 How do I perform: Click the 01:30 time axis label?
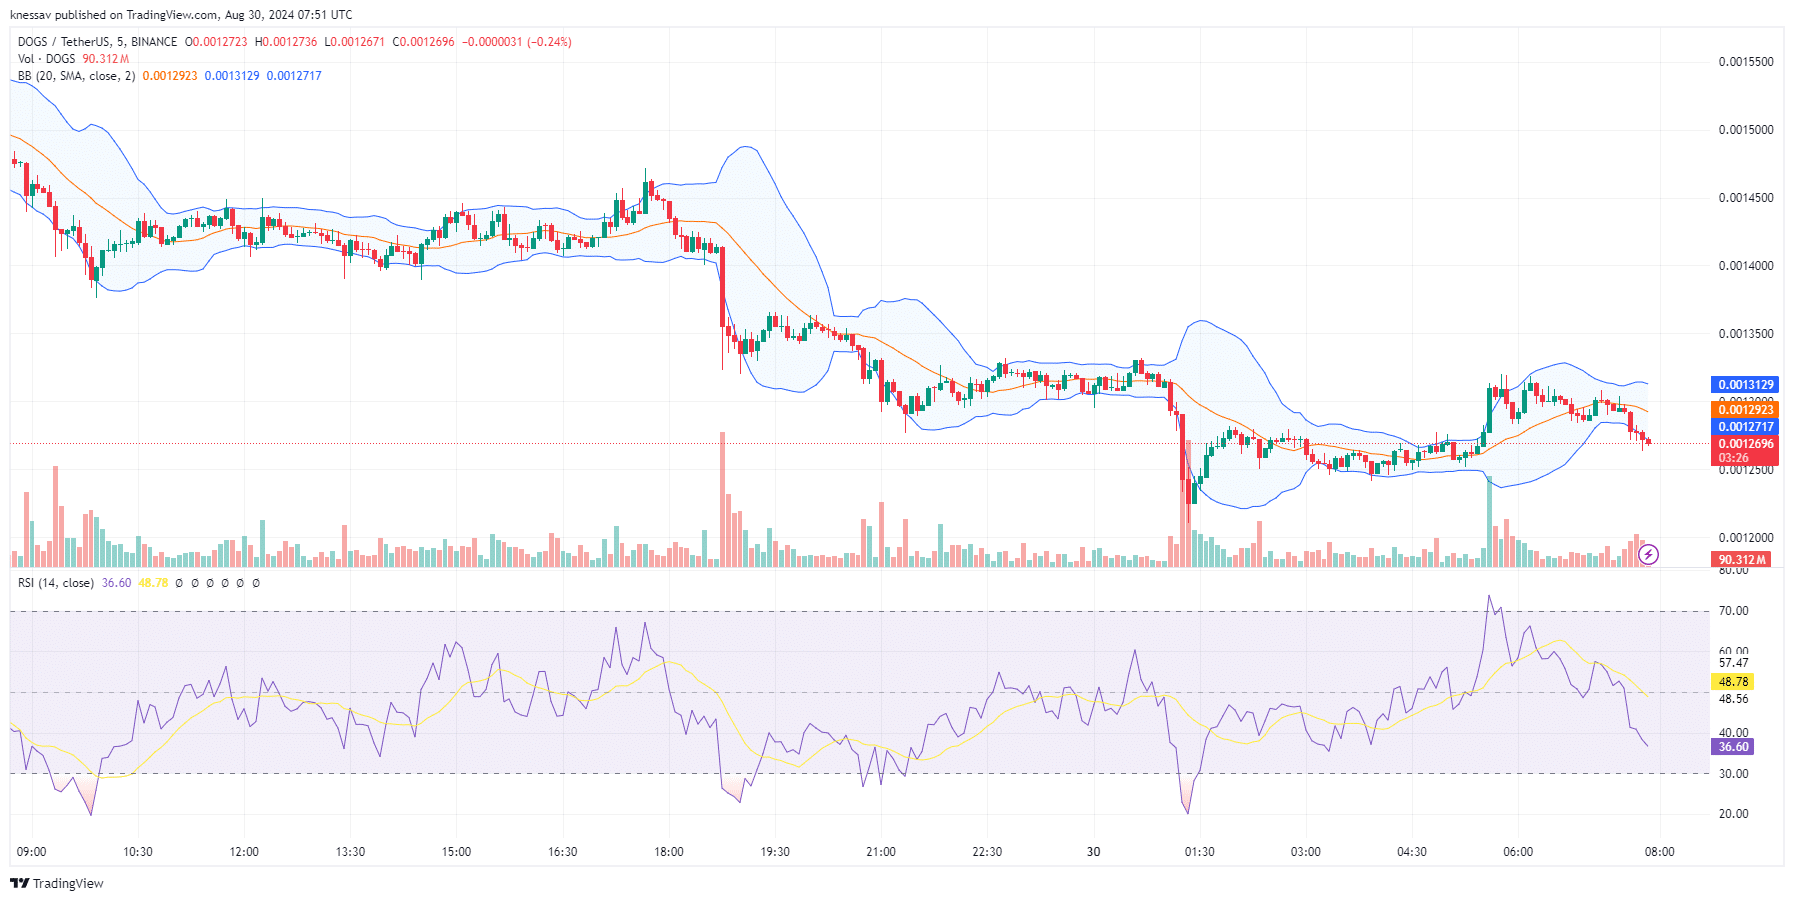pos(1200,852)
